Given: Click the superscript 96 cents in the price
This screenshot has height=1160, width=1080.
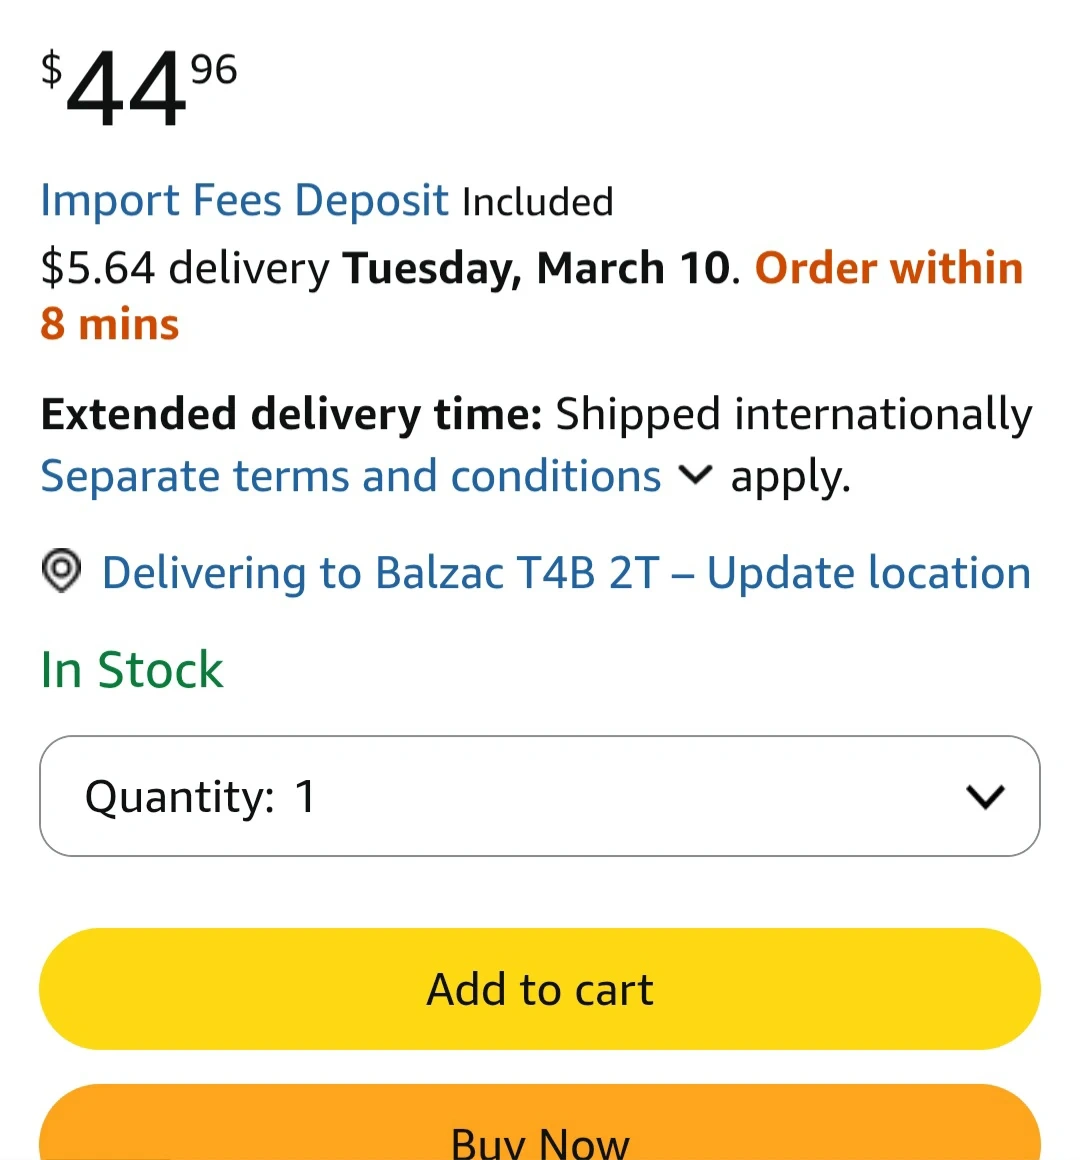Looking at the screenshot, I should [213, 70].
